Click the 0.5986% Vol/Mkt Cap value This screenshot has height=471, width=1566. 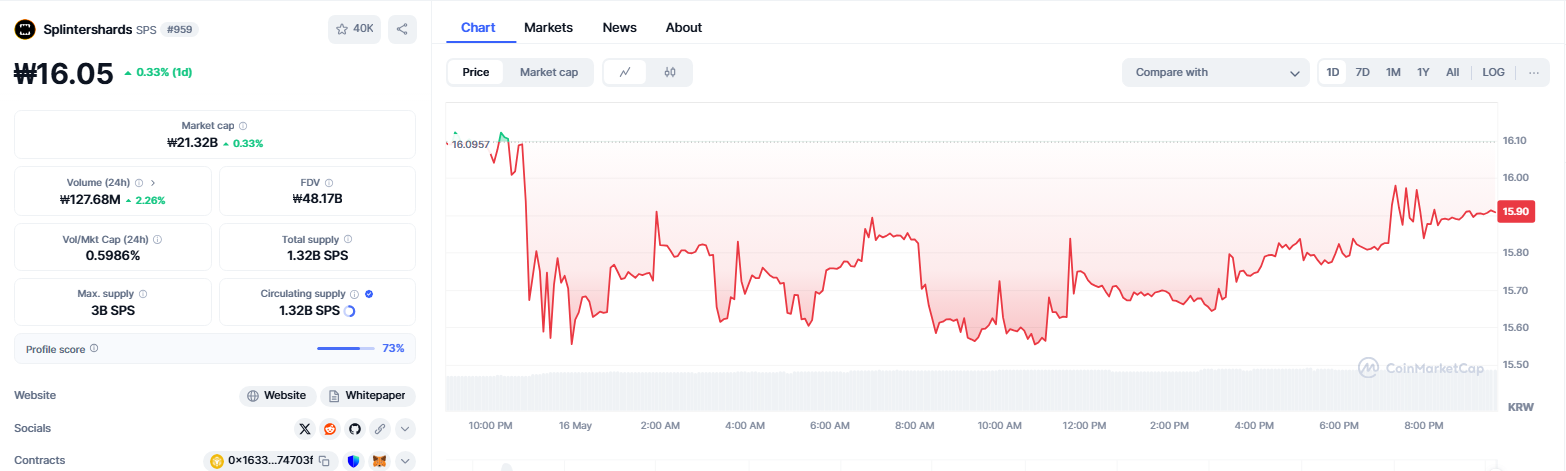tap(113, 255)
